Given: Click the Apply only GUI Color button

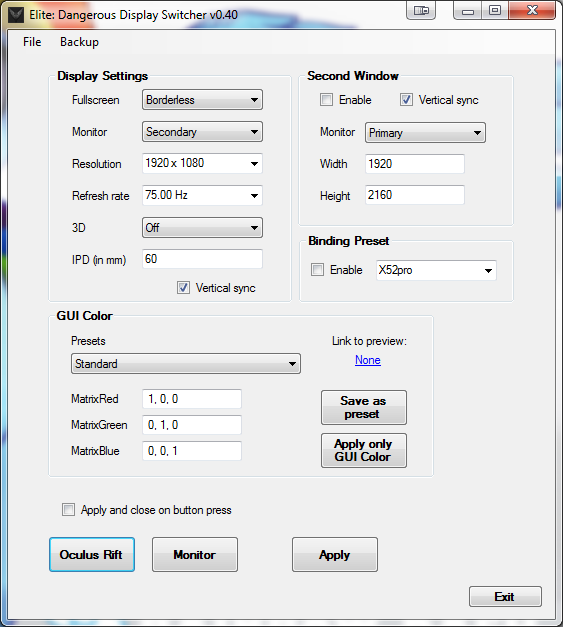Looking at the screenshot, I should point(364,450).
